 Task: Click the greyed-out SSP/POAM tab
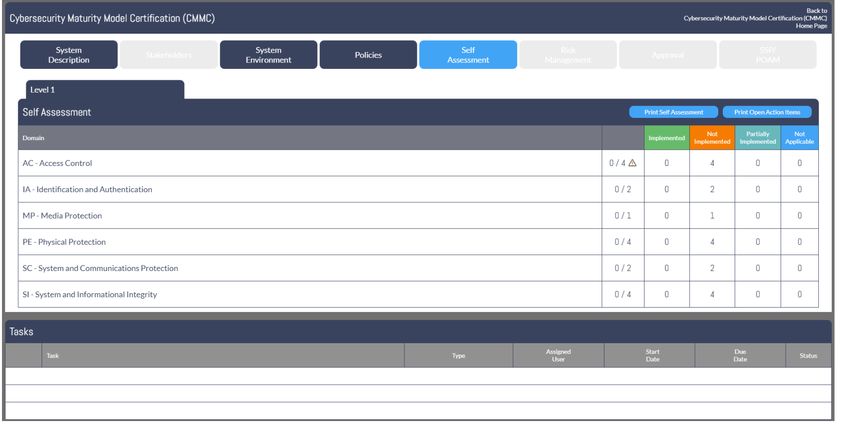[768, 55]
